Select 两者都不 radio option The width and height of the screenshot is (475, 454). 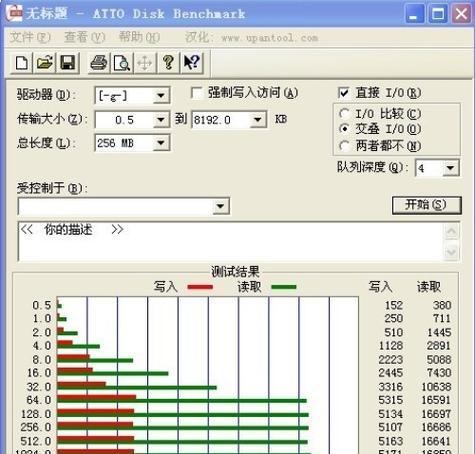[344, 145]
